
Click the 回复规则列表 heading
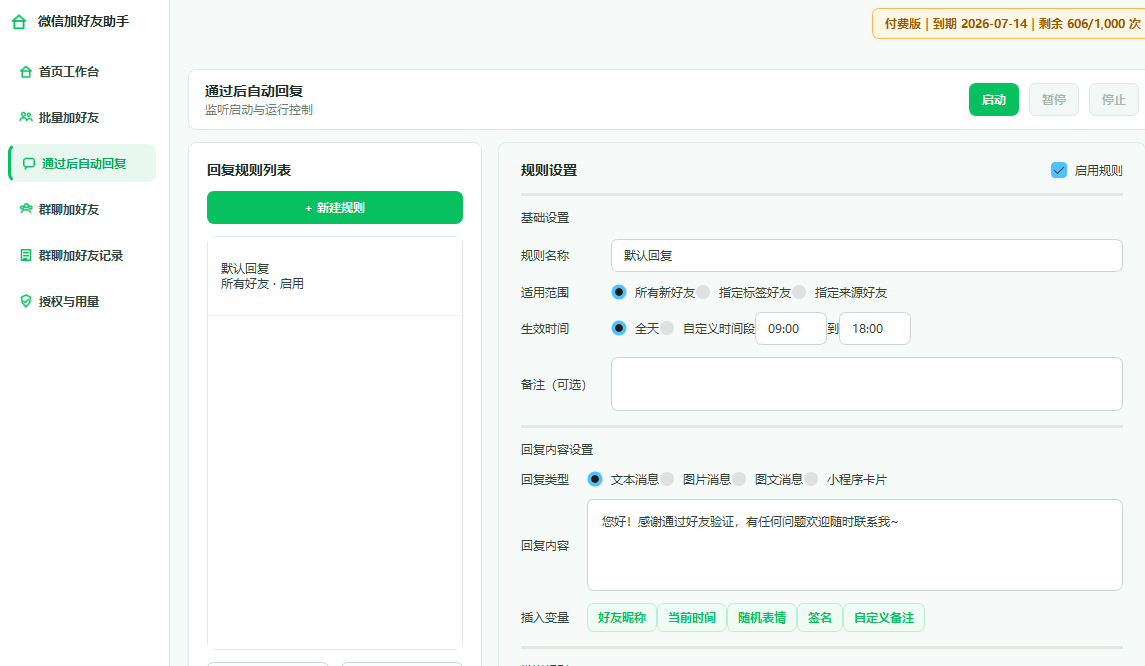coord(249,170)
